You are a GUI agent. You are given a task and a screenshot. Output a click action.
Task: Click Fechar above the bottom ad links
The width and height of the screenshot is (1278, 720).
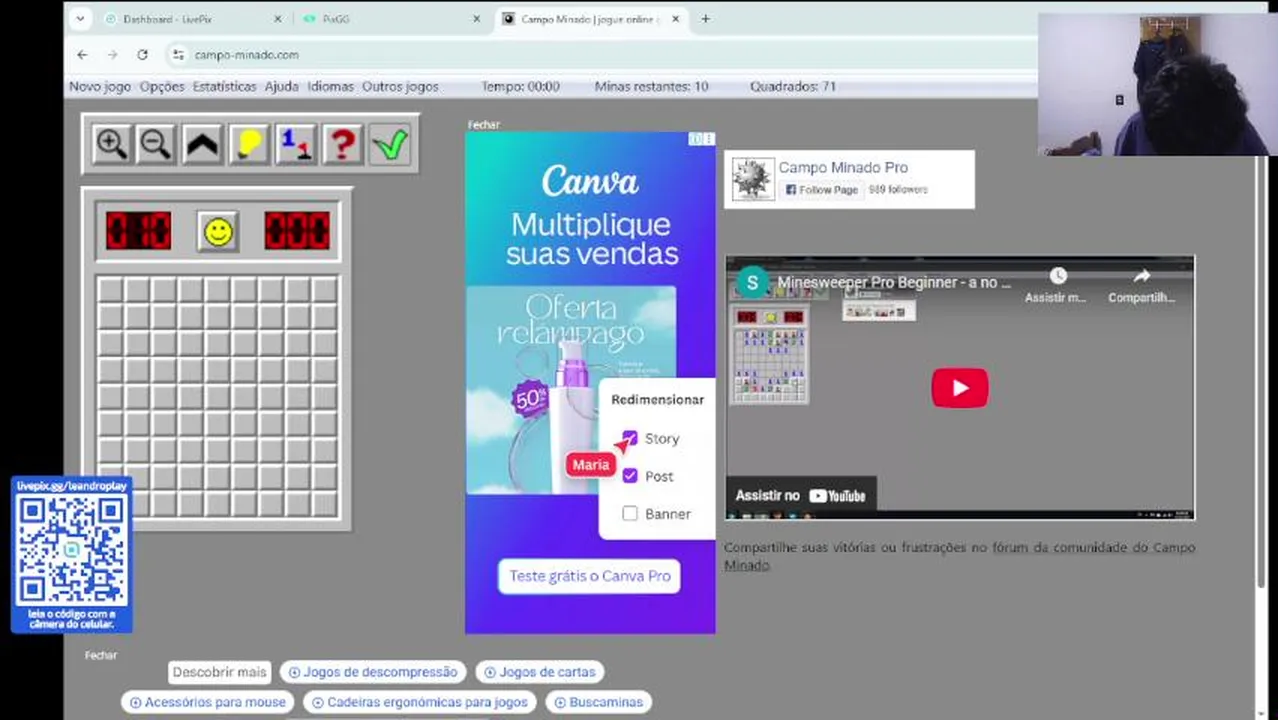pyautogui.click(x=101, y=655)
